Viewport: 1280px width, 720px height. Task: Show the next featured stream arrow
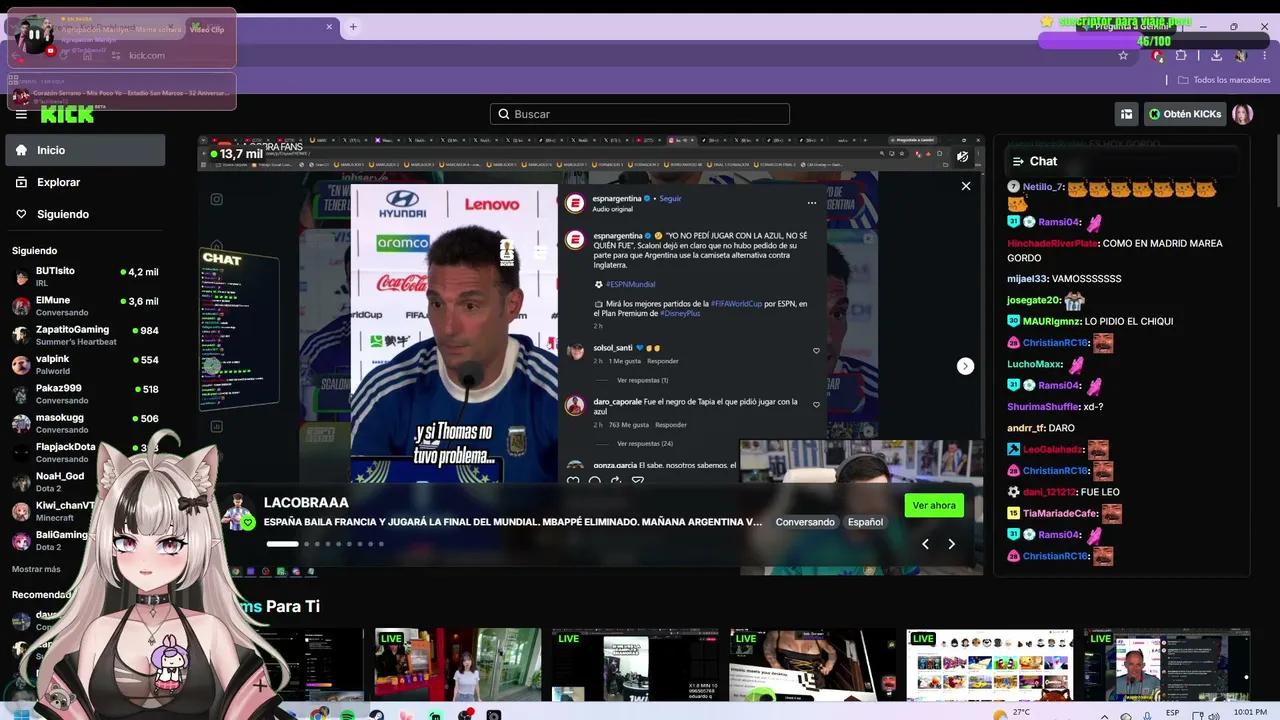pos(951,544)
